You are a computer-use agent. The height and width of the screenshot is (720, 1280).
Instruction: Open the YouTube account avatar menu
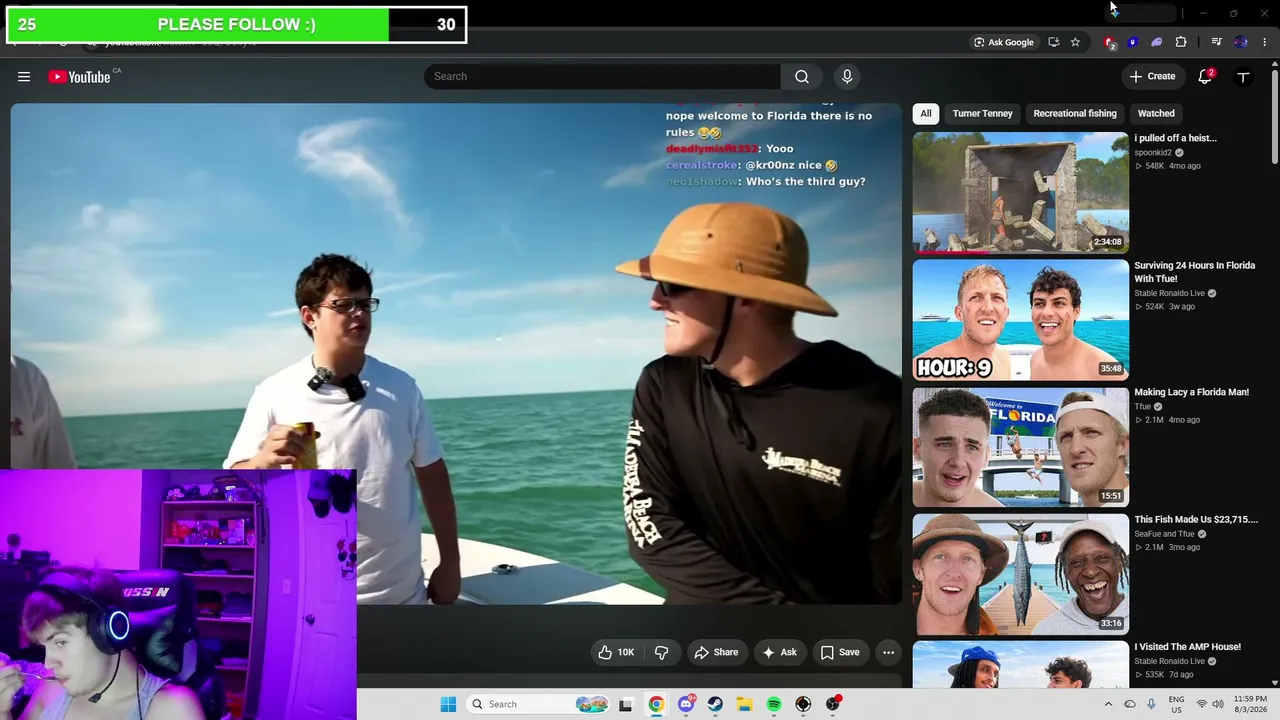pyautogui.click(x=1243, y=77)
